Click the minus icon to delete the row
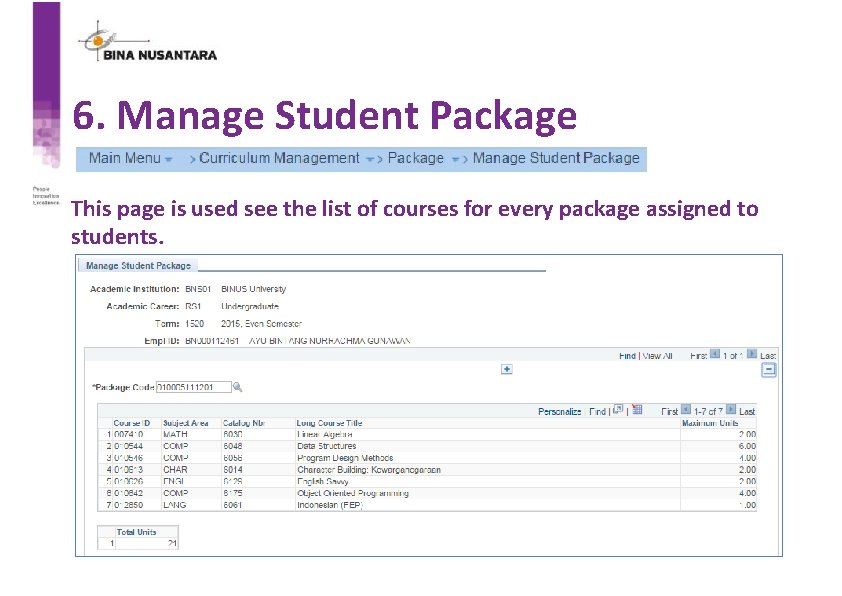This screenshot has height=596, width=842. 769,368
